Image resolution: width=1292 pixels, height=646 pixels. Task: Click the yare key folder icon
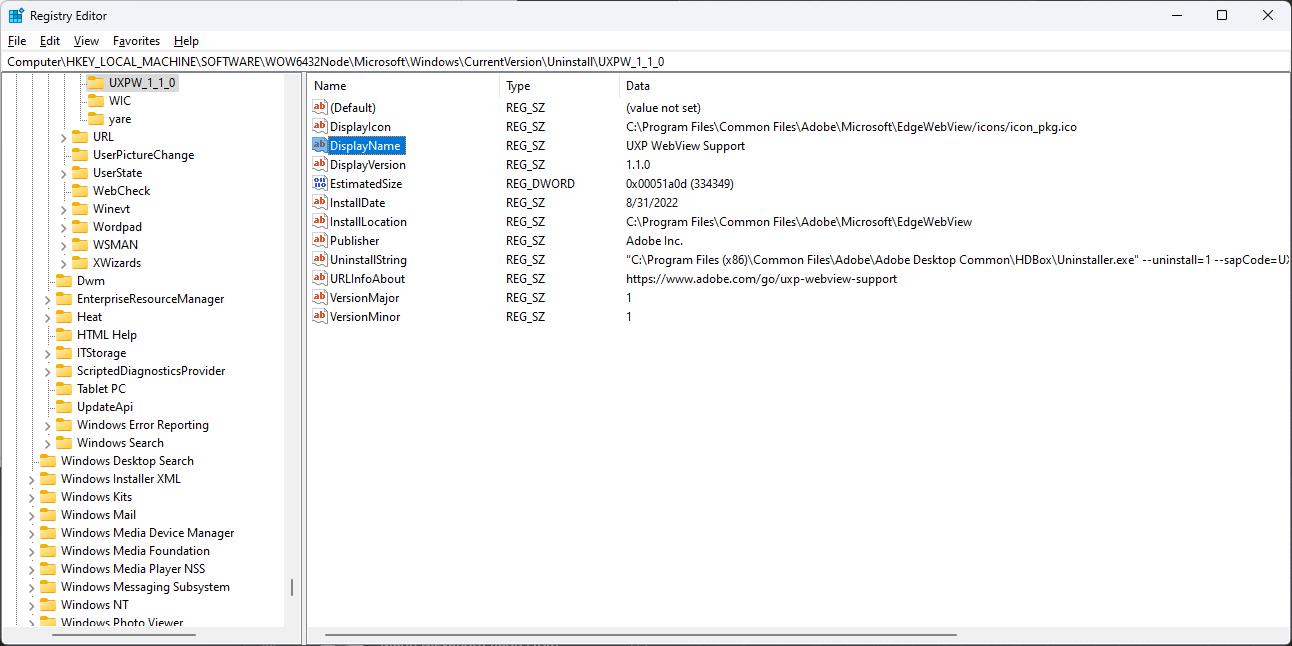click(95, 119)
